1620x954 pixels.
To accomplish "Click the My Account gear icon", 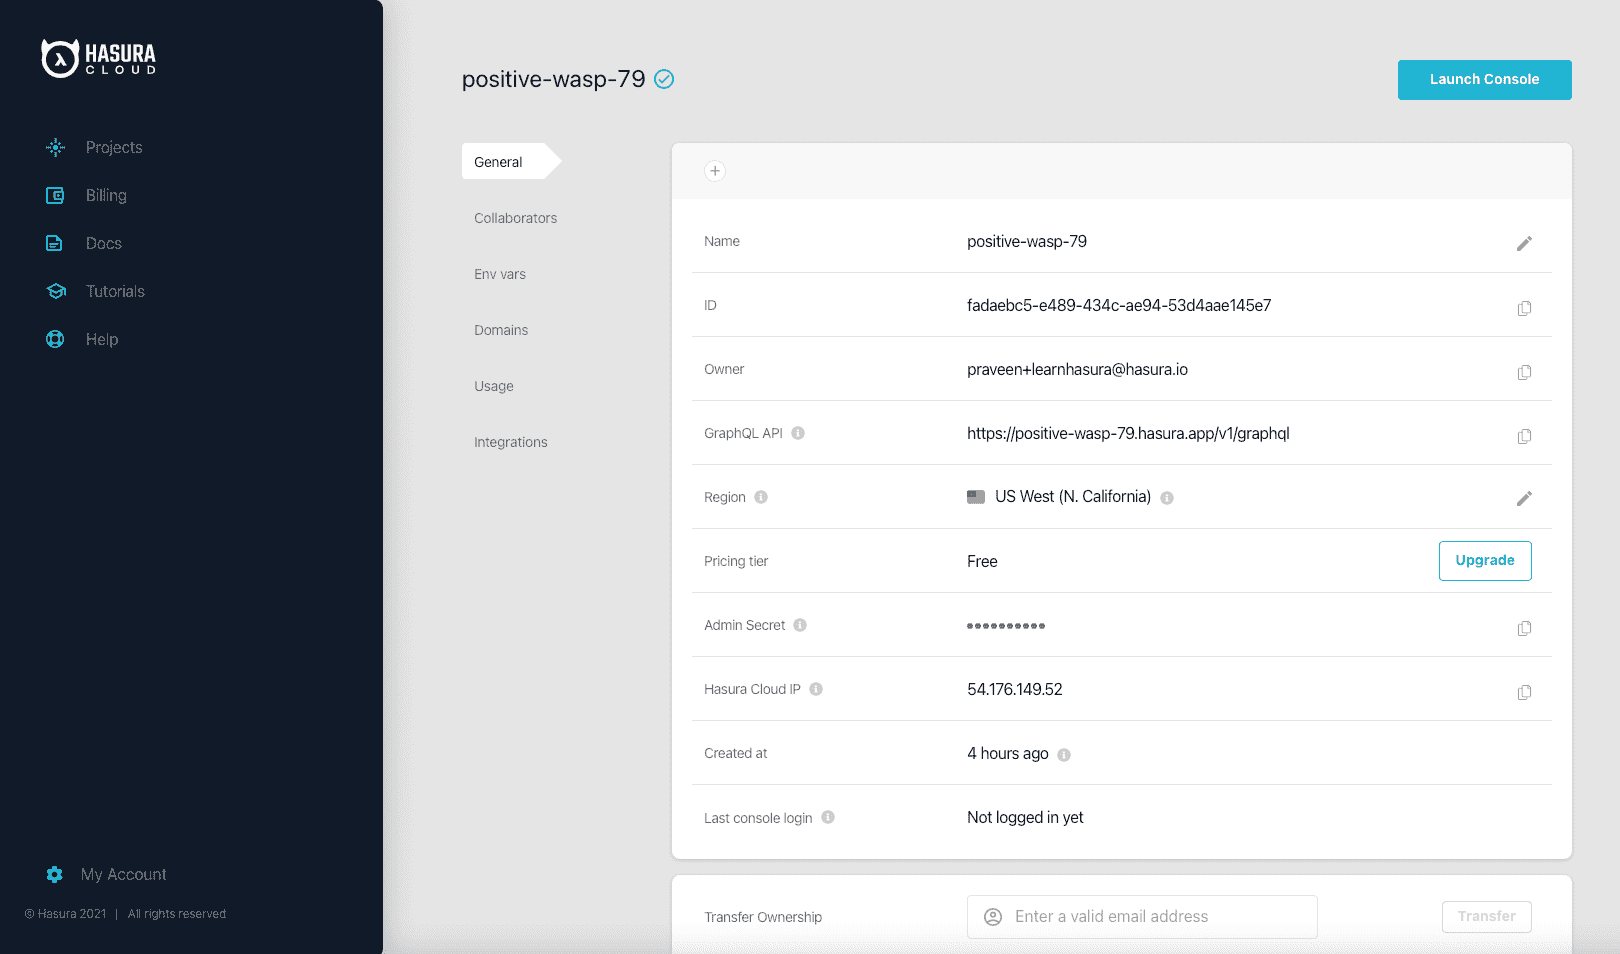I will click(x=54, y=874).
